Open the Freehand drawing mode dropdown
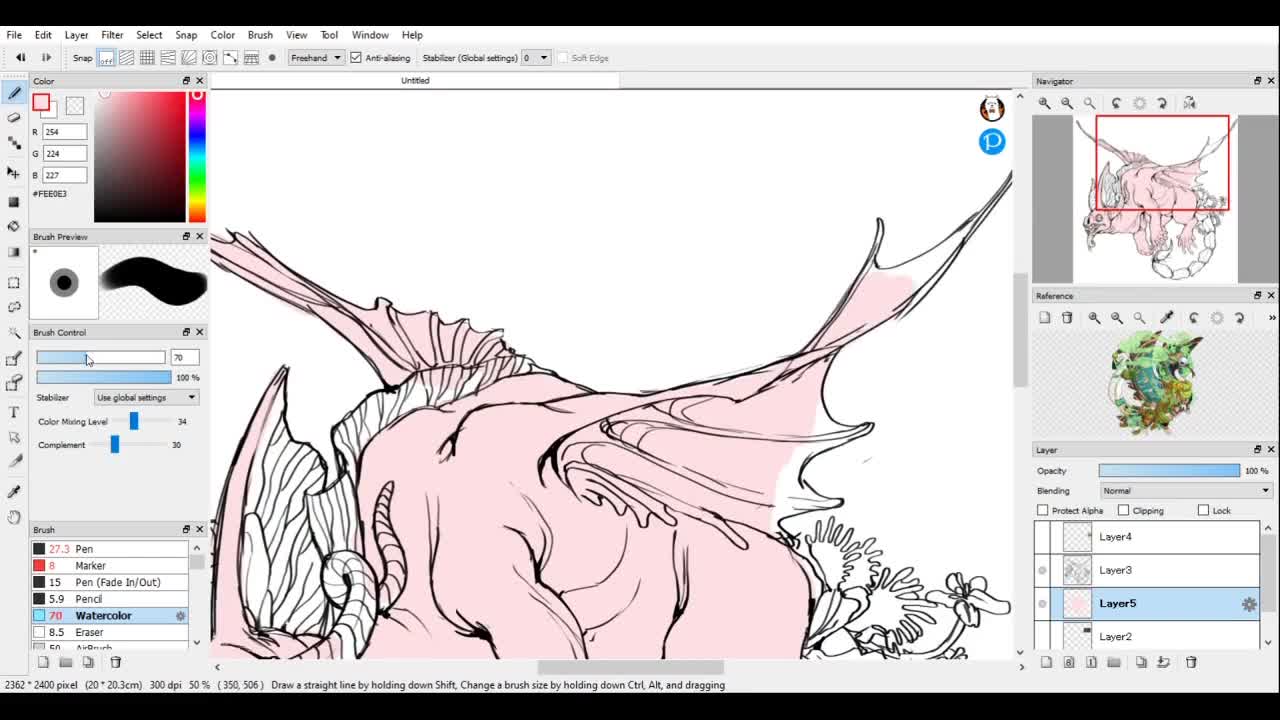Viewport: 1280px width, 720px height. (x=315, y=58)
